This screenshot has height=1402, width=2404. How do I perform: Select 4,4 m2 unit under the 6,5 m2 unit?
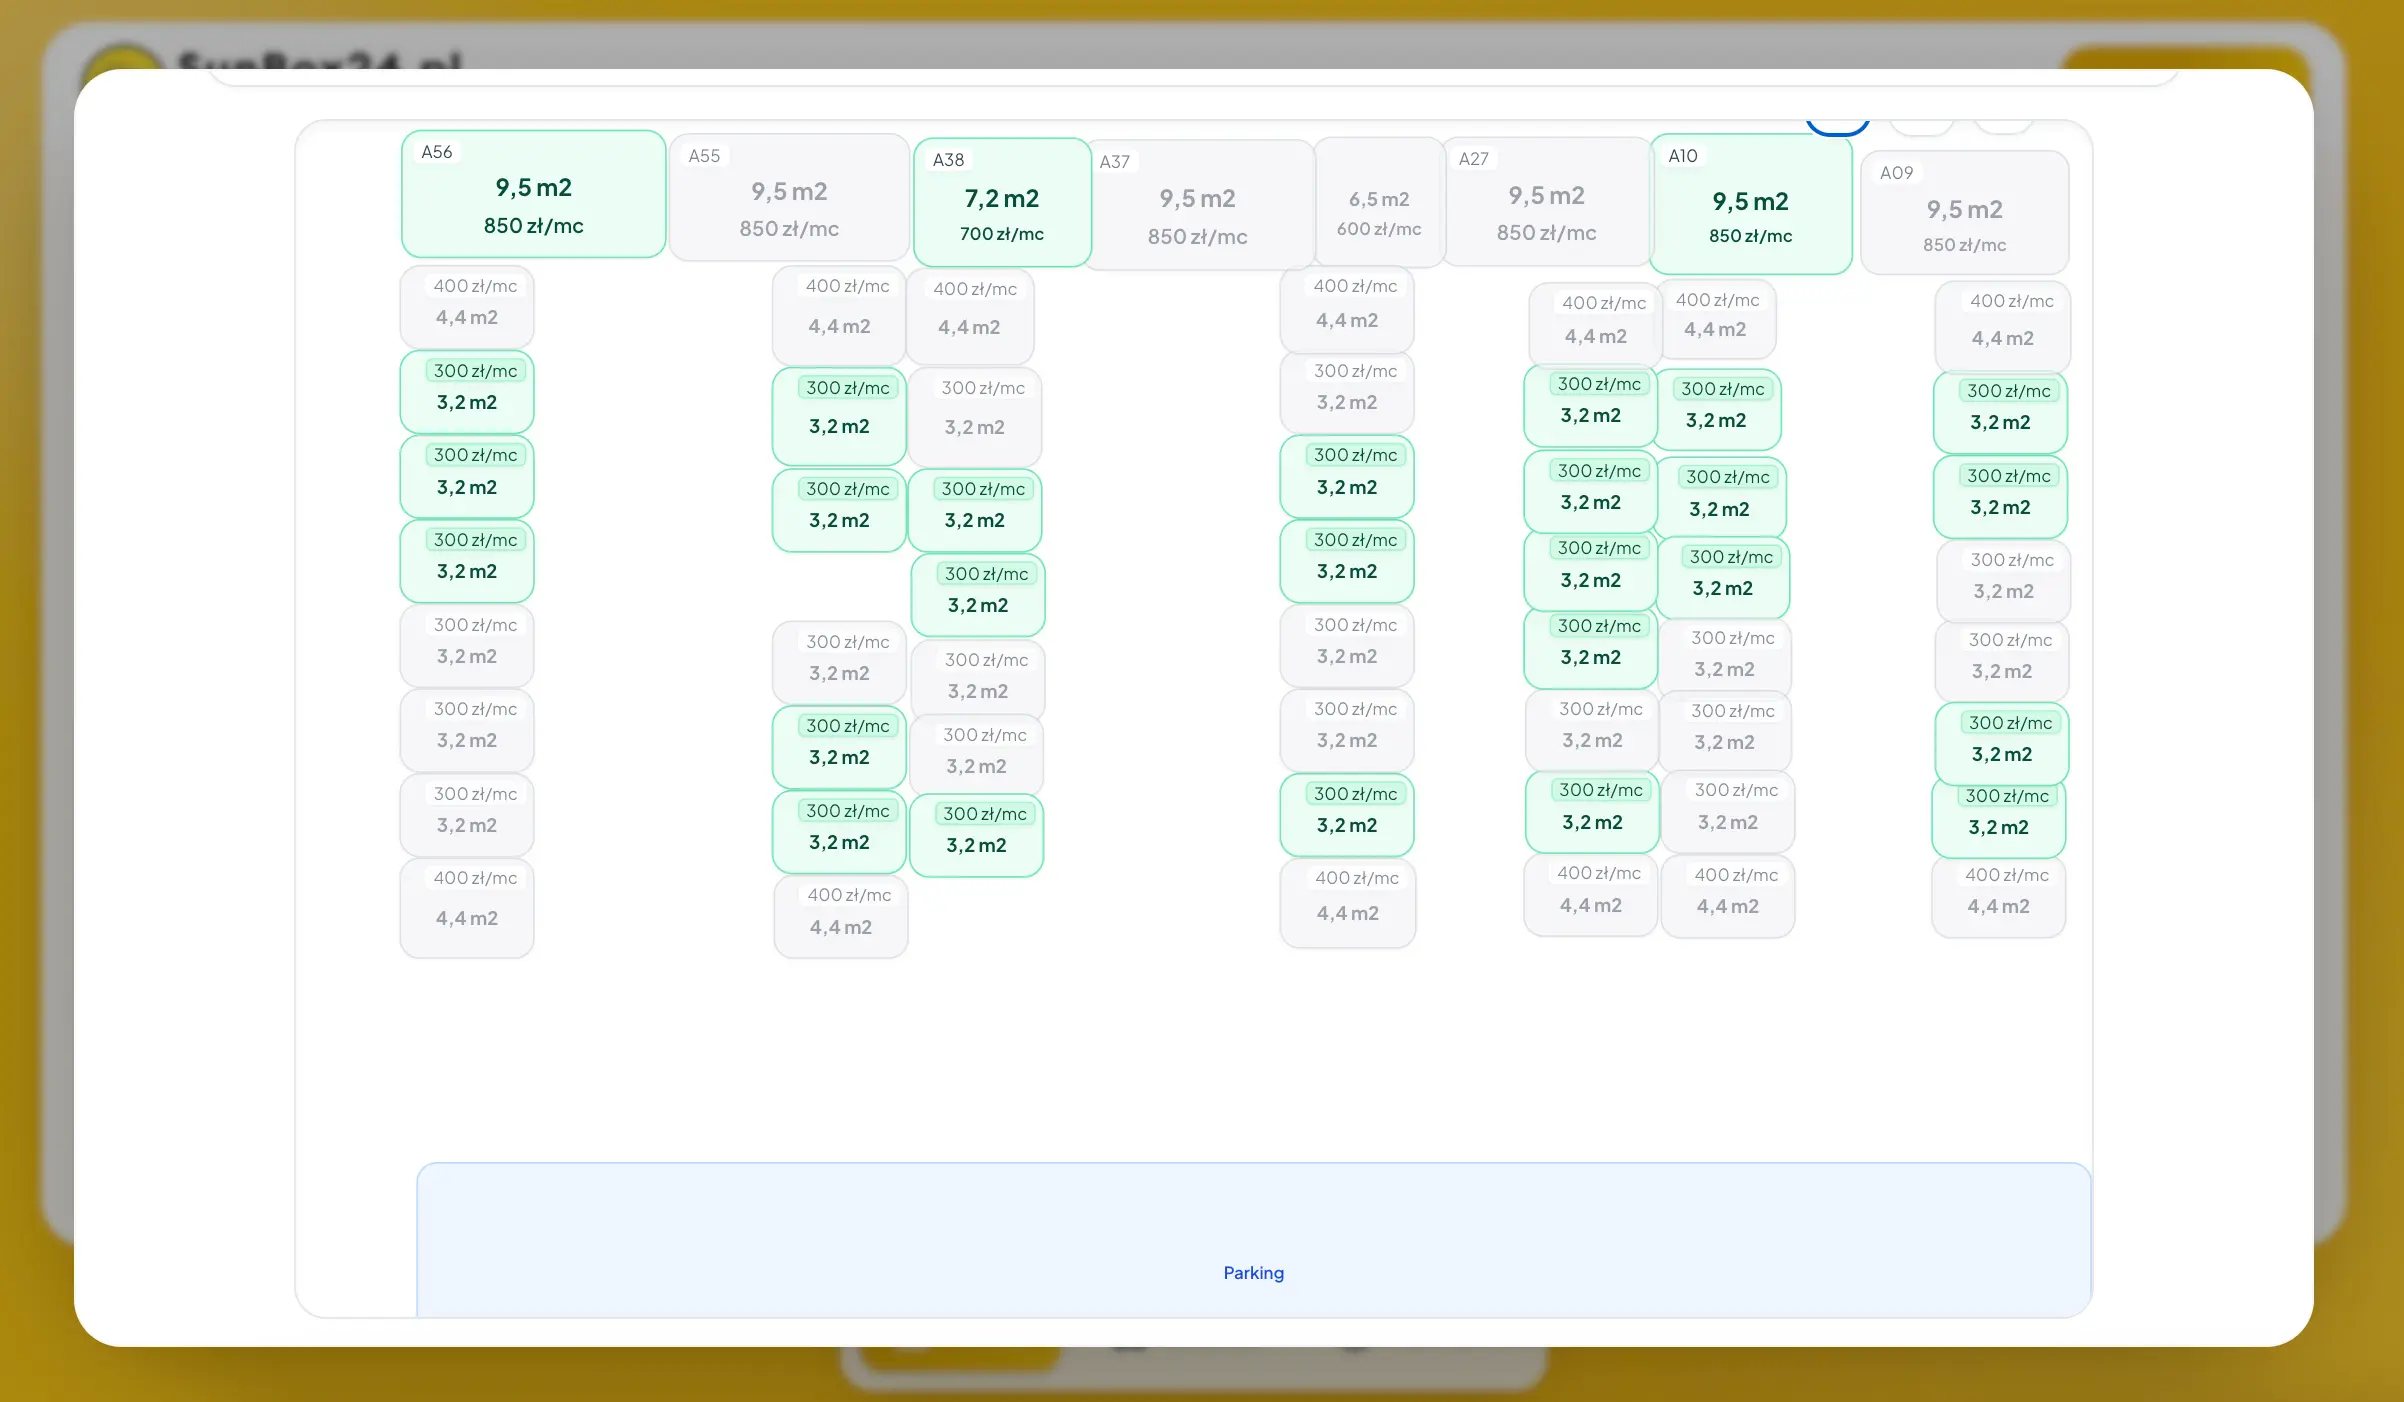(1346, 308)
